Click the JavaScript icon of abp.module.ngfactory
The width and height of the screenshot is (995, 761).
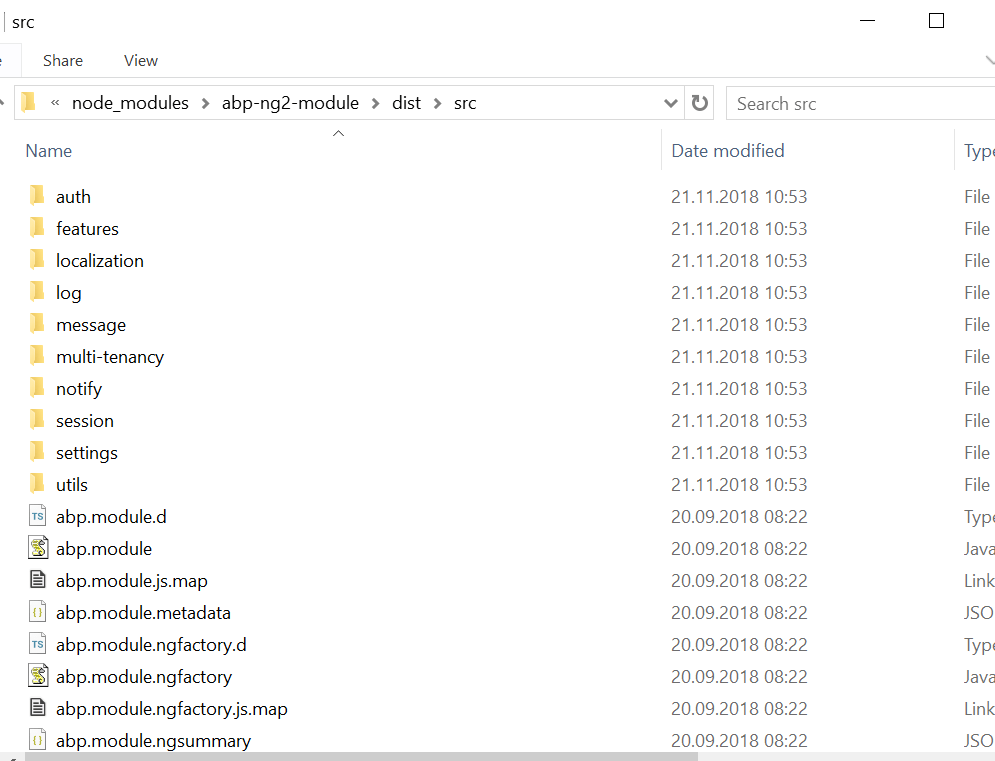[37, 676]
